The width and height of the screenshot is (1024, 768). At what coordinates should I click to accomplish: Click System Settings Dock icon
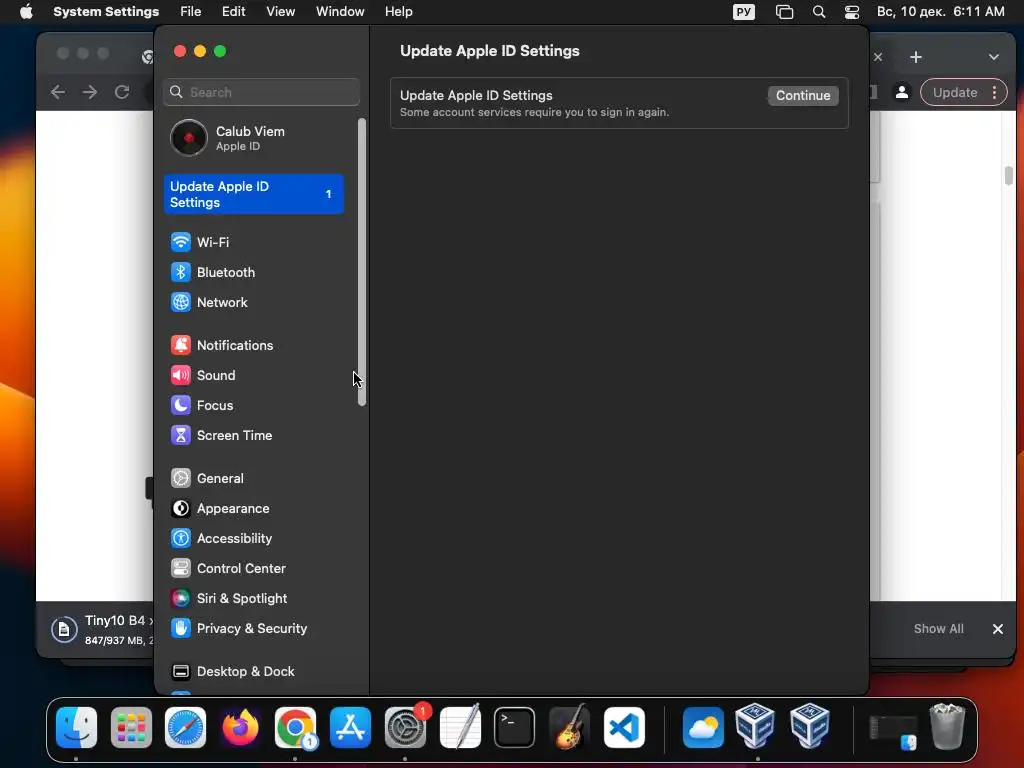pos(405,728)
